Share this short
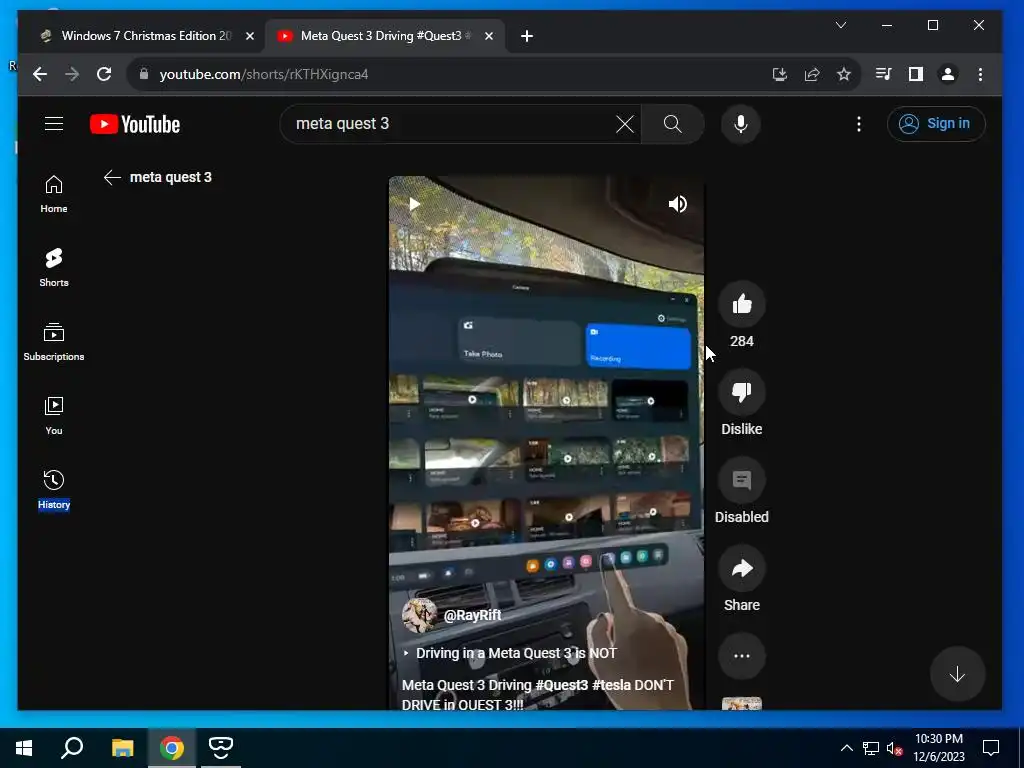1024x768 pixels. pos(741,569)
